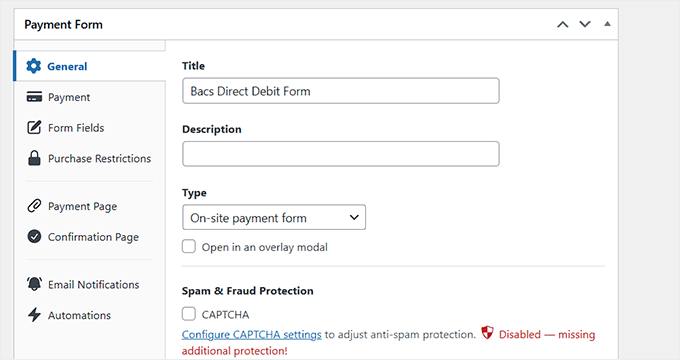
Task: Click the Payment Form panel heading
Action: [x=63, y=25]
